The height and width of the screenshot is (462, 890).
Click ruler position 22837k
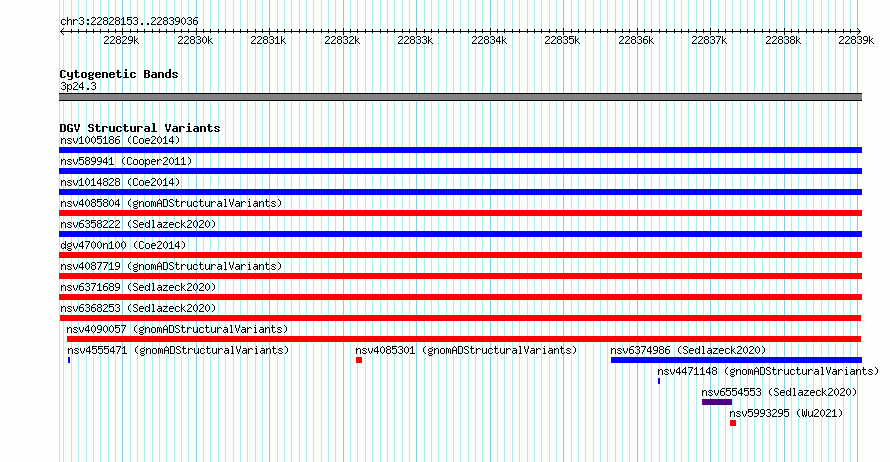[709, 40]
